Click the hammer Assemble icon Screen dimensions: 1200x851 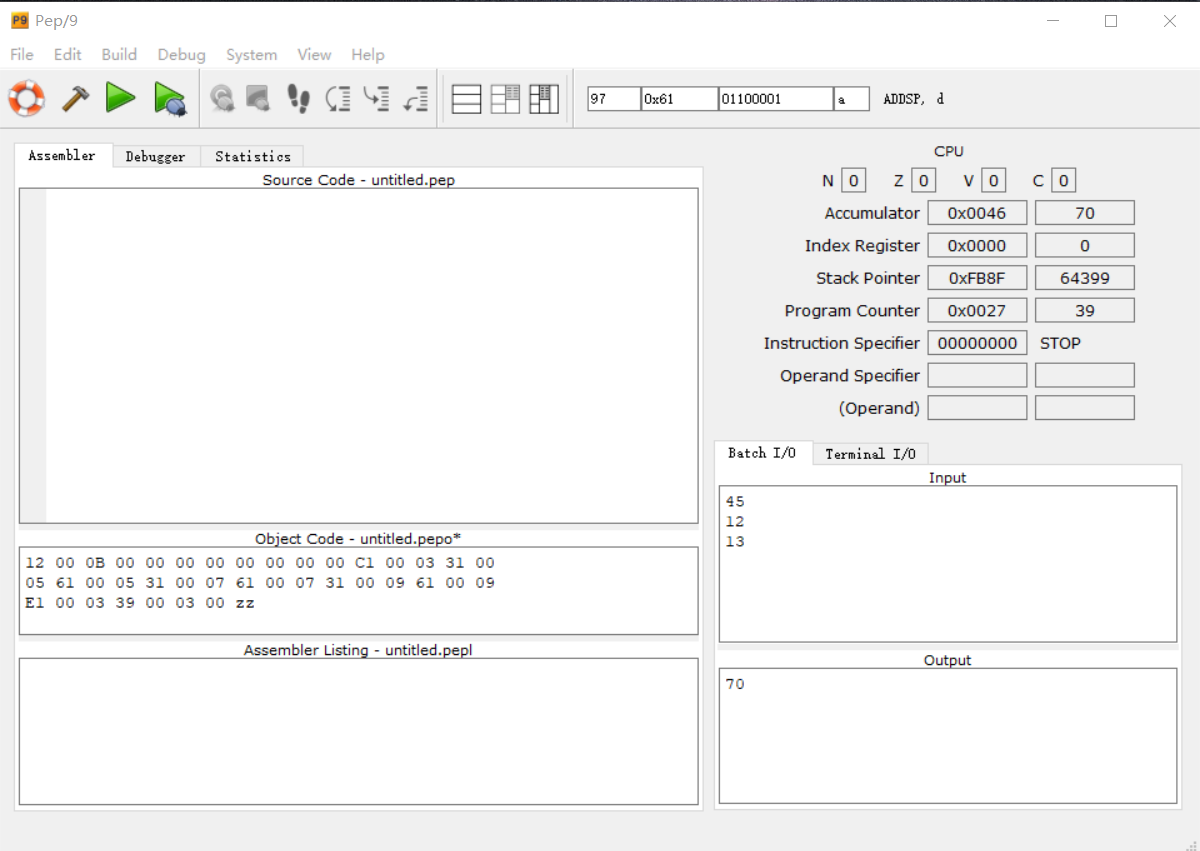(x=75, y=98)
